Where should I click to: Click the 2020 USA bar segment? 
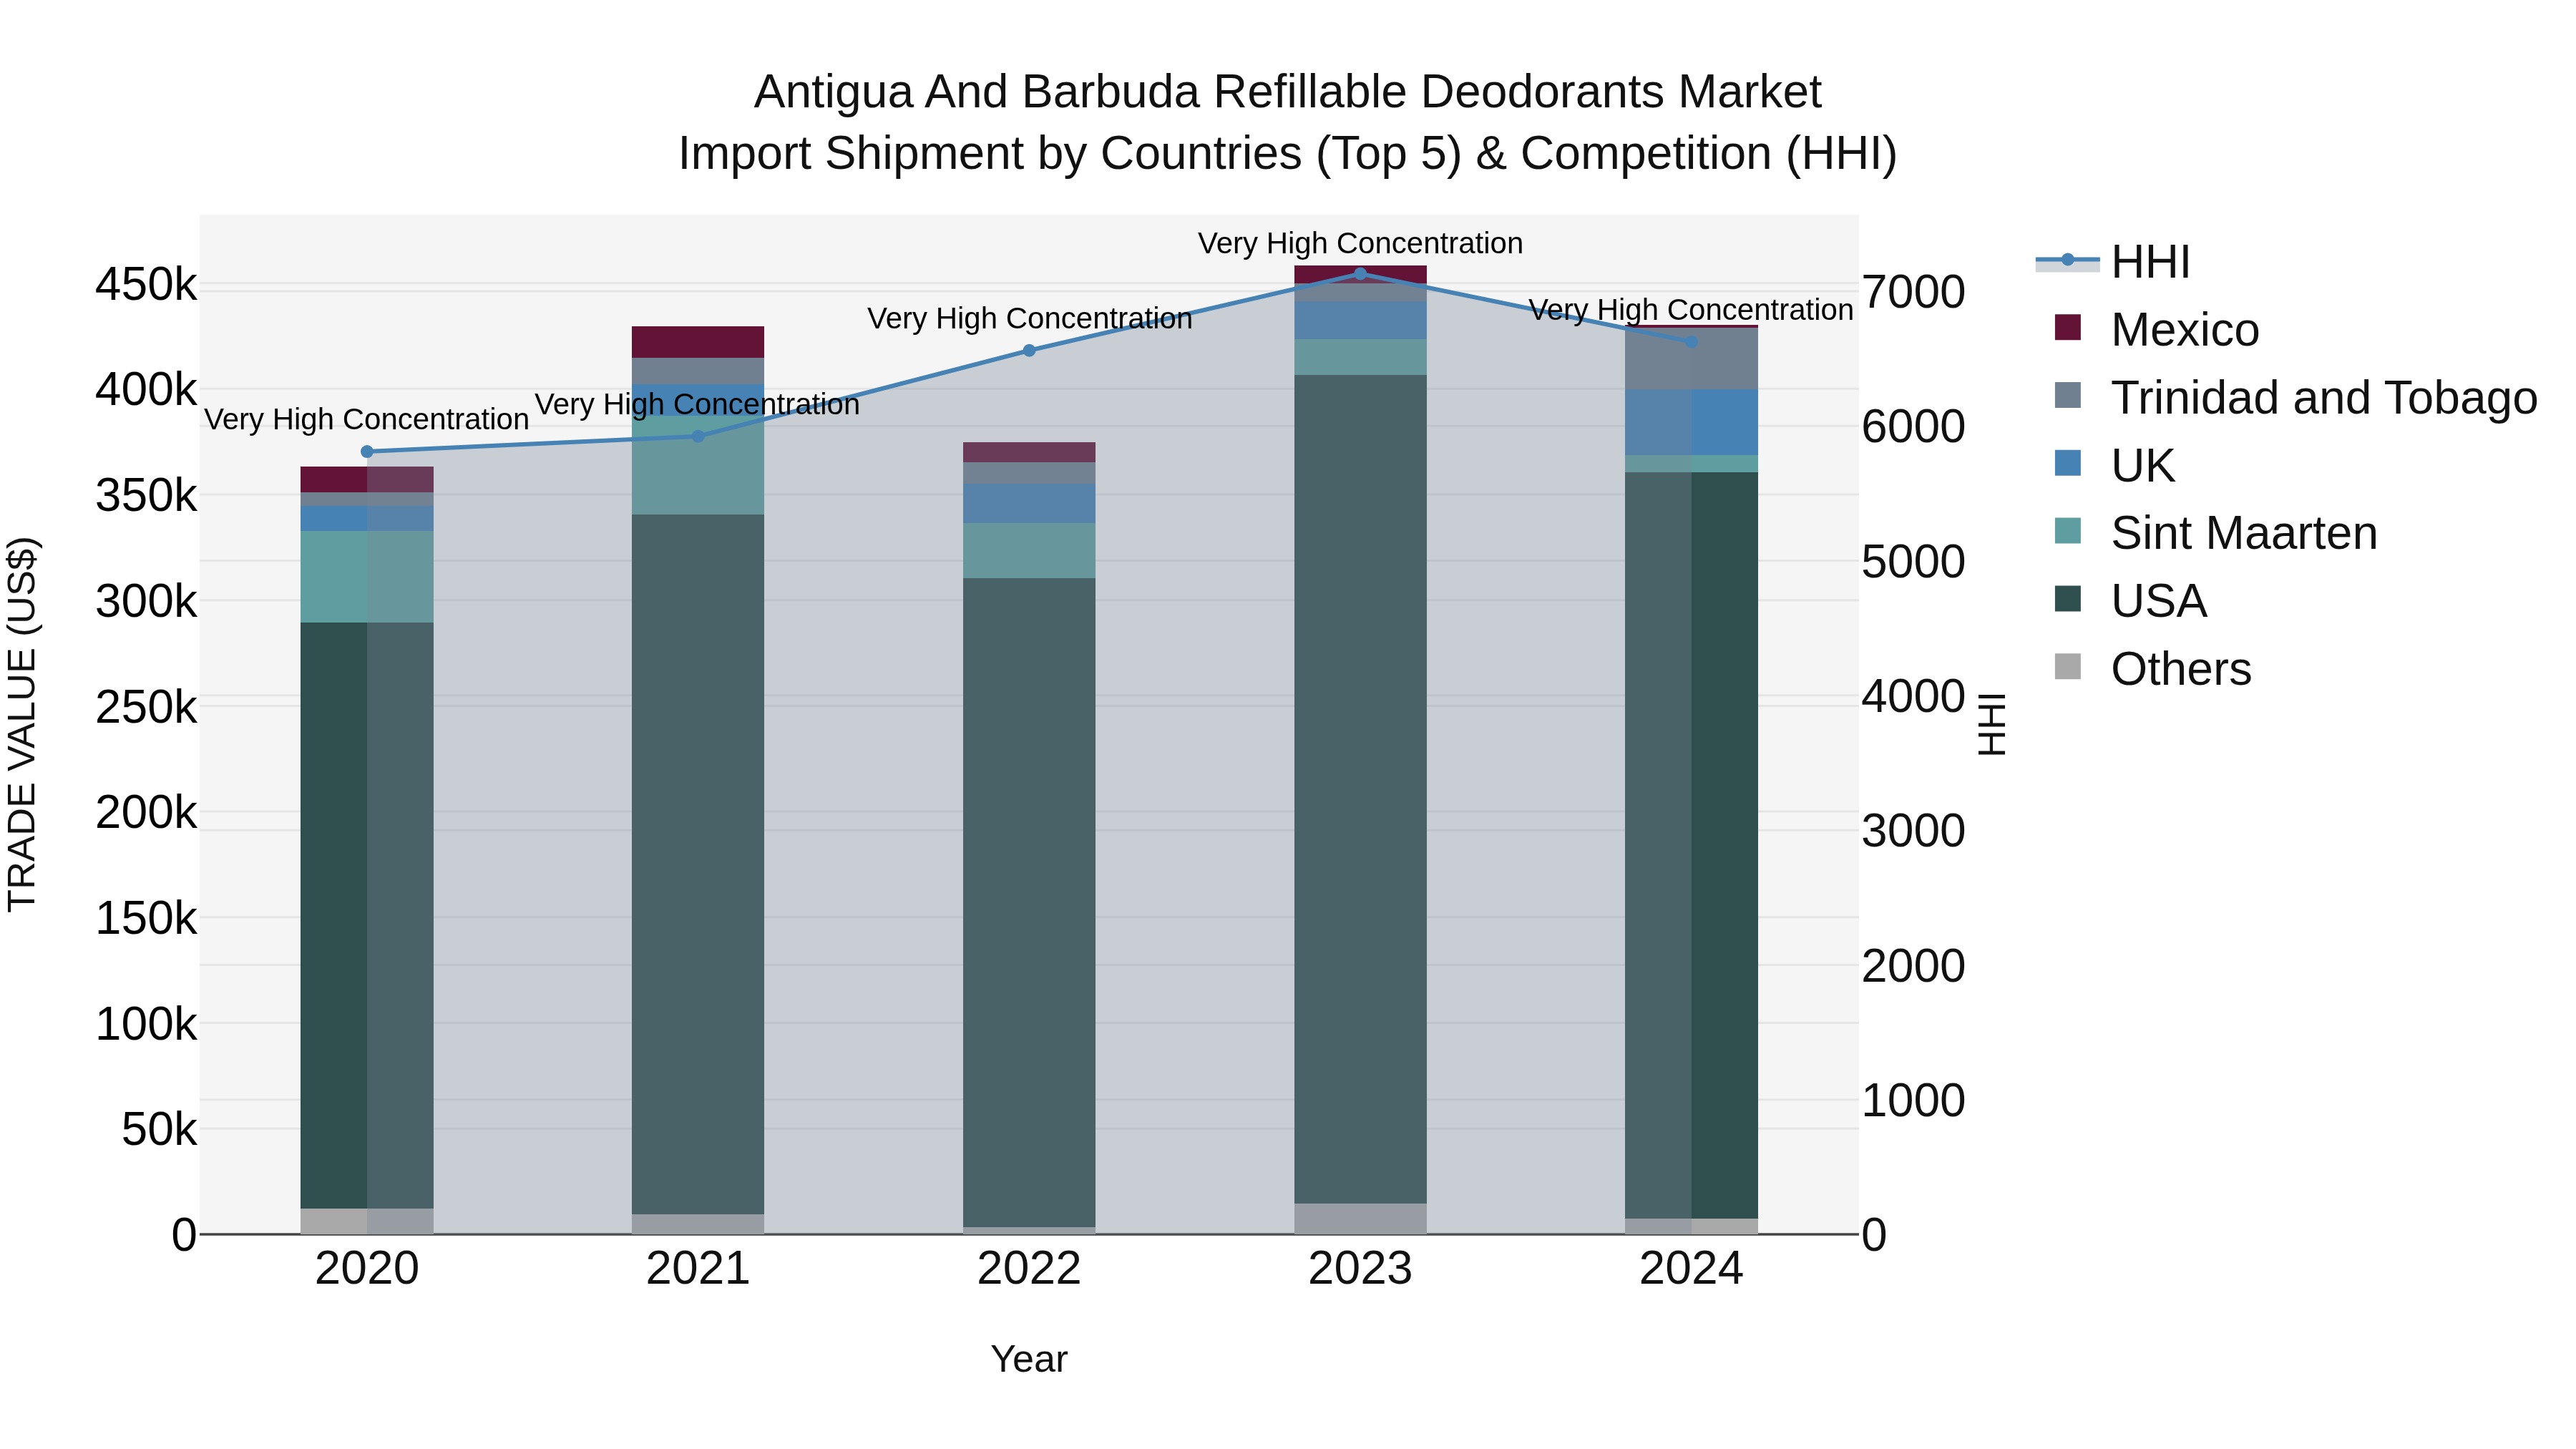[x=367, y=916]
